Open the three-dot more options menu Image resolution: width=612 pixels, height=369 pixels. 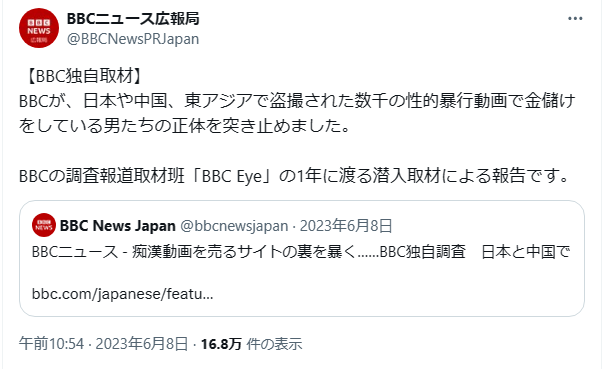pos(575,19)
